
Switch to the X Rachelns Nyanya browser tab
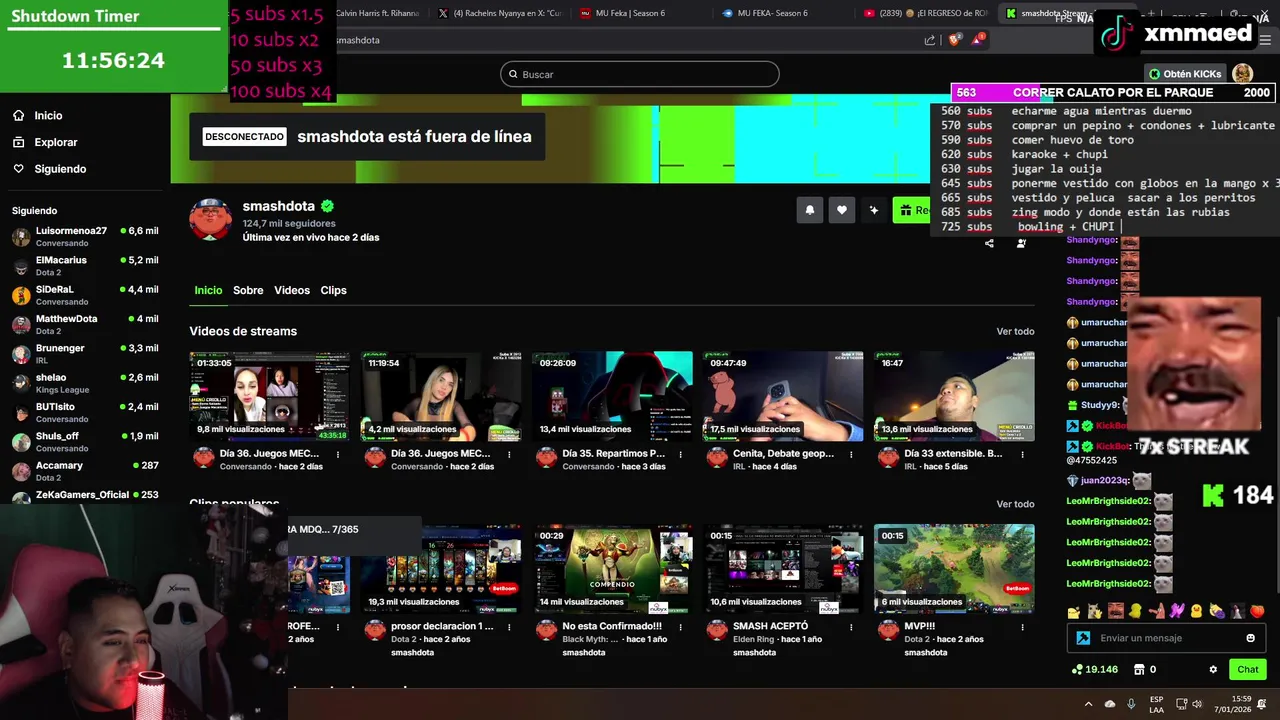[x=500, y=13]
